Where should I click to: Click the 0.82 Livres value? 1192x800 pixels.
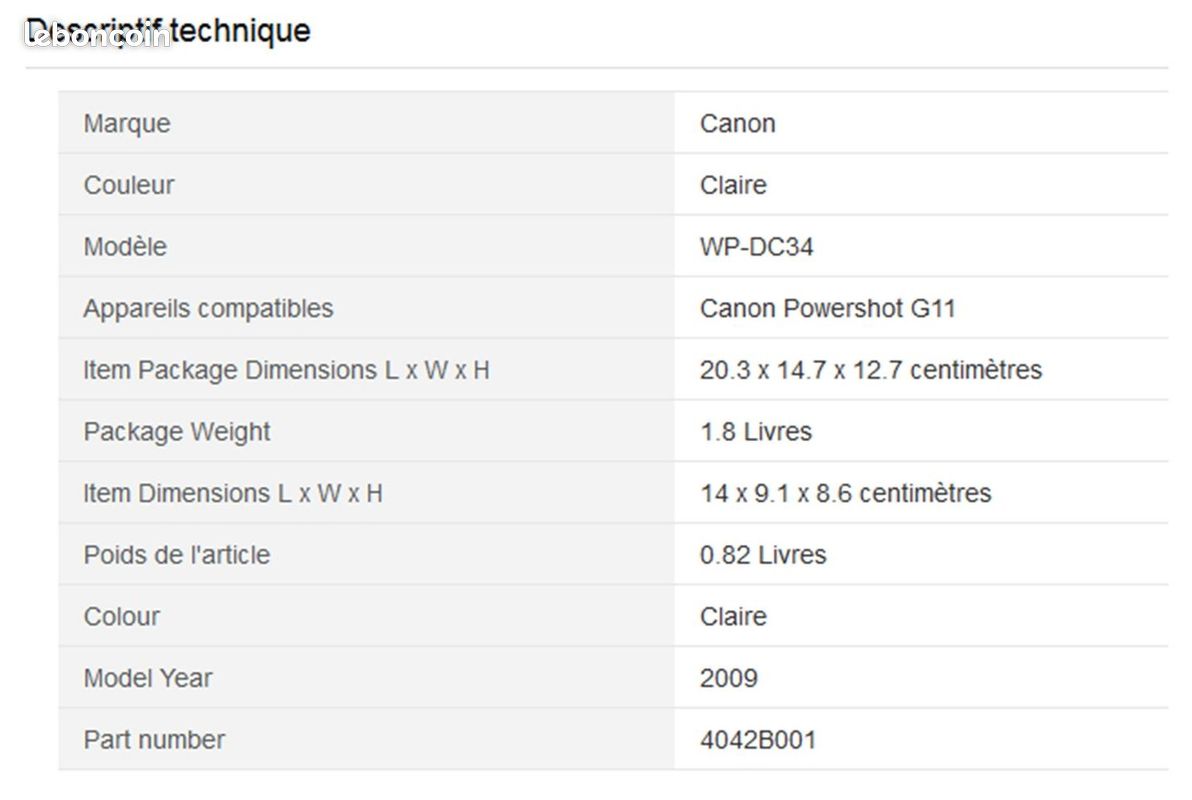coord(762,554)
